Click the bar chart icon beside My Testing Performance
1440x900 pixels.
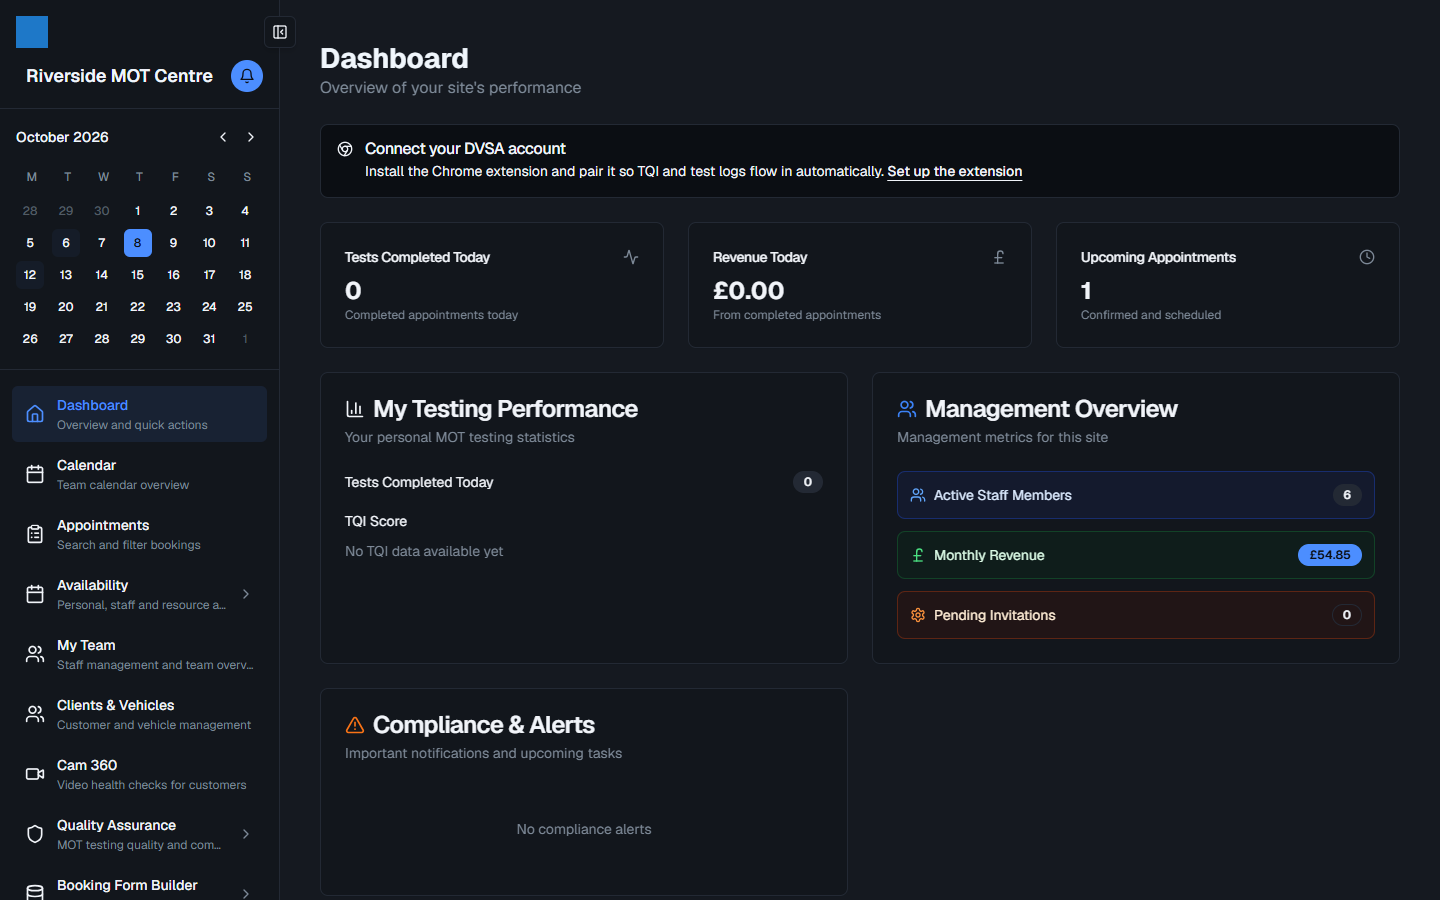click(x=354, y=409)
